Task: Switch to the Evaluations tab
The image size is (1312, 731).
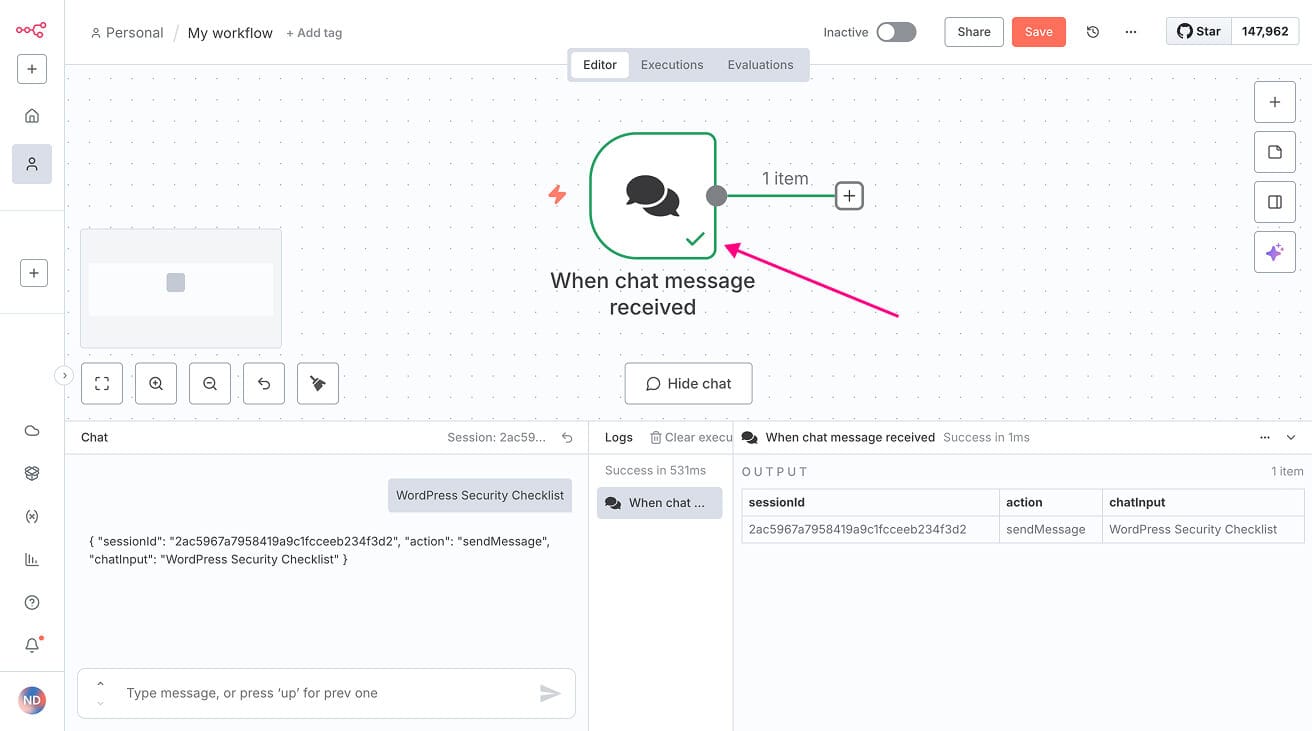Action: tap(760, 64)
